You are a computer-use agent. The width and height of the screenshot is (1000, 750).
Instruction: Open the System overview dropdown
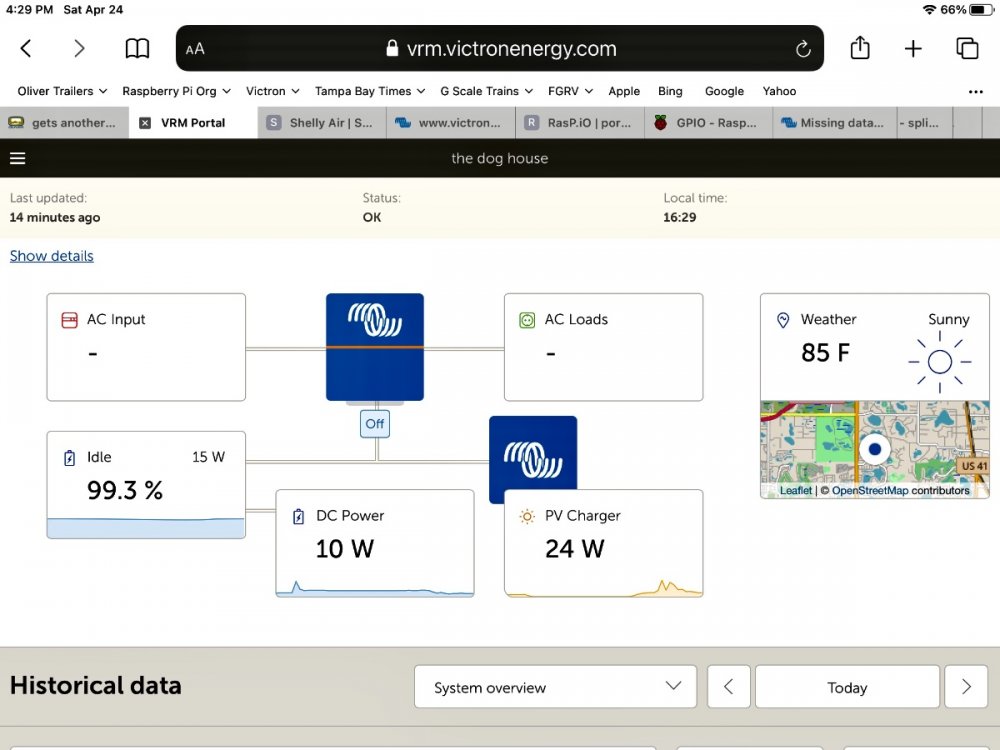point(557,687)
